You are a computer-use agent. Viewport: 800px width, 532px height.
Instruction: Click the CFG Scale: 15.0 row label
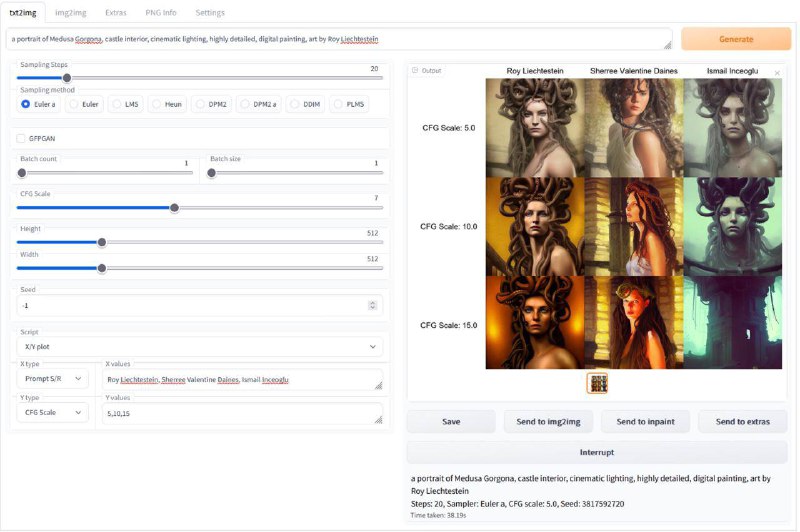(448, 325)
